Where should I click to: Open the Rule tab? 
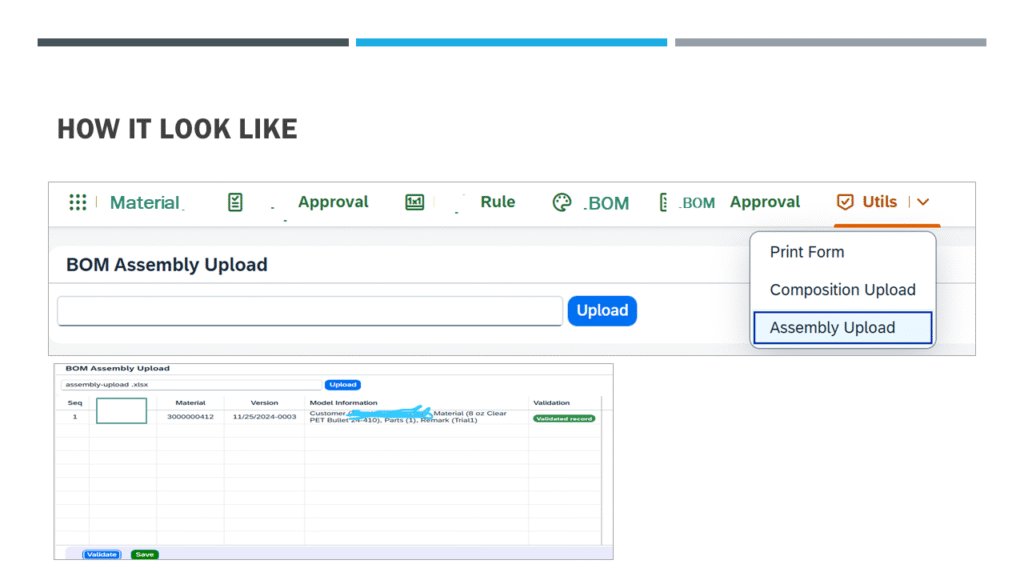(x=497, y=202)
